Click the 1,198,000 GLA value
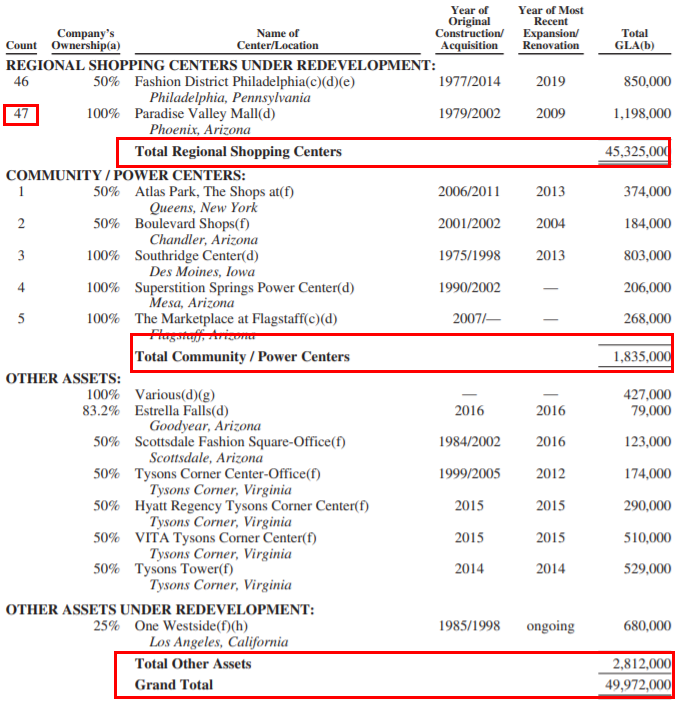680x706 pixels. [x=642, y=113]
